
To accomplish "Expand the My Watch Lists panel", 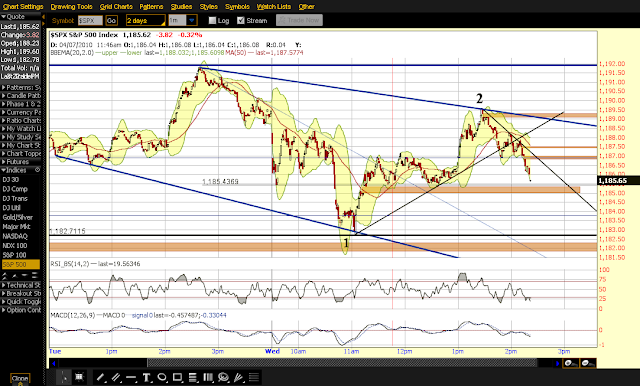I will (x=20, y=129).
